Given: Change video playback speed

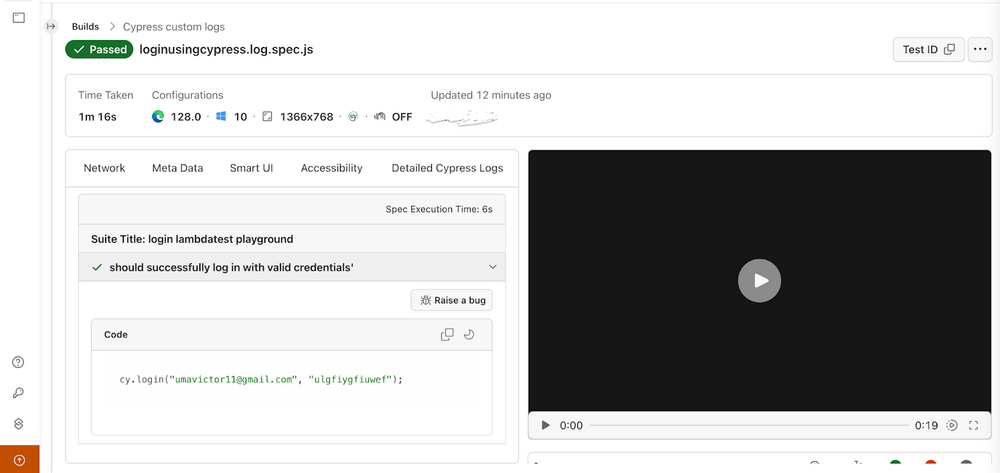Looking at the screenshot, I should coord(952,425).
